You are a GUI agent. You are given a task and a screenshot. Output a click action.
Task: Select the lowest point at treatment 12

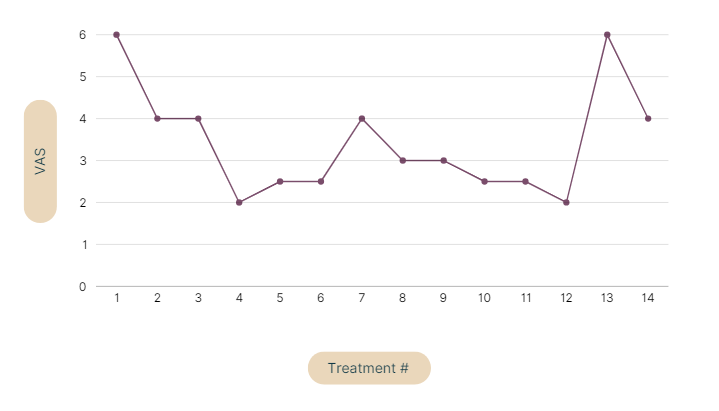click(x=566, y=202)
